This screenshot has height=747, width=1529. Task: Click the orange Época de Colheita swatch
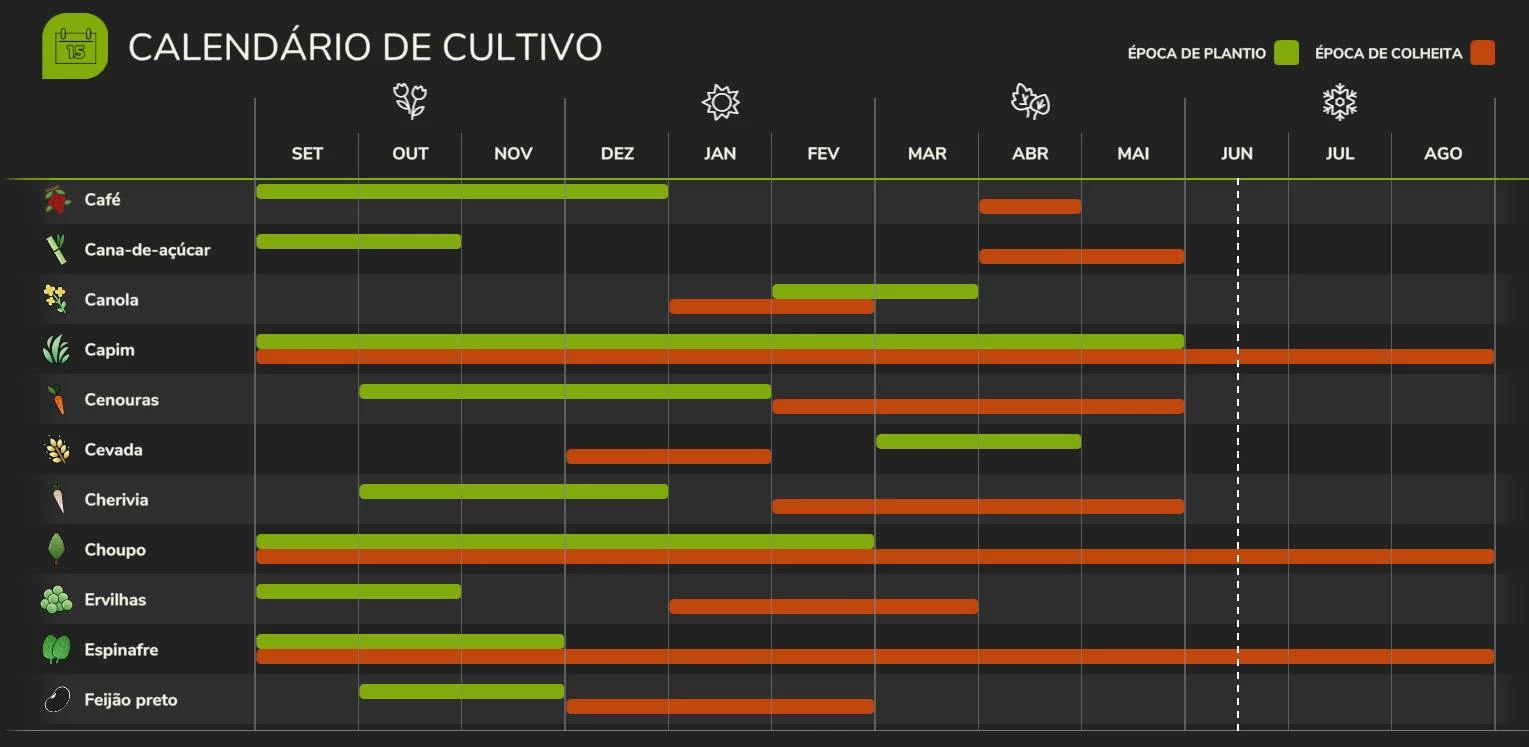1482,53
